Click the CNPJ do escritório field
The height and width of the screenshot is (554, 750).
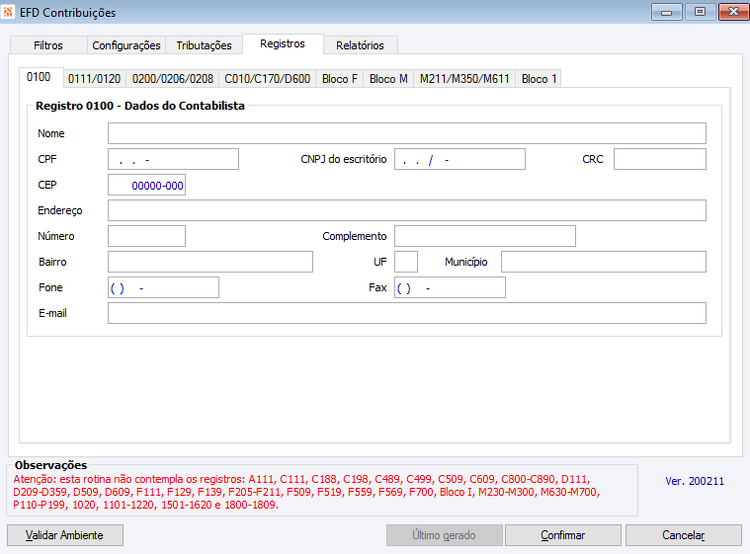point(460,159)
